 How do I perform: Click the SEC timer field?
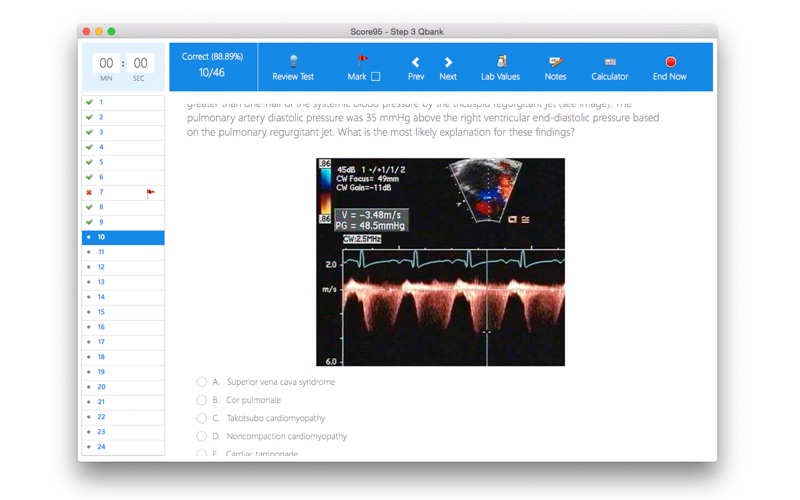(x=140, y=63)
